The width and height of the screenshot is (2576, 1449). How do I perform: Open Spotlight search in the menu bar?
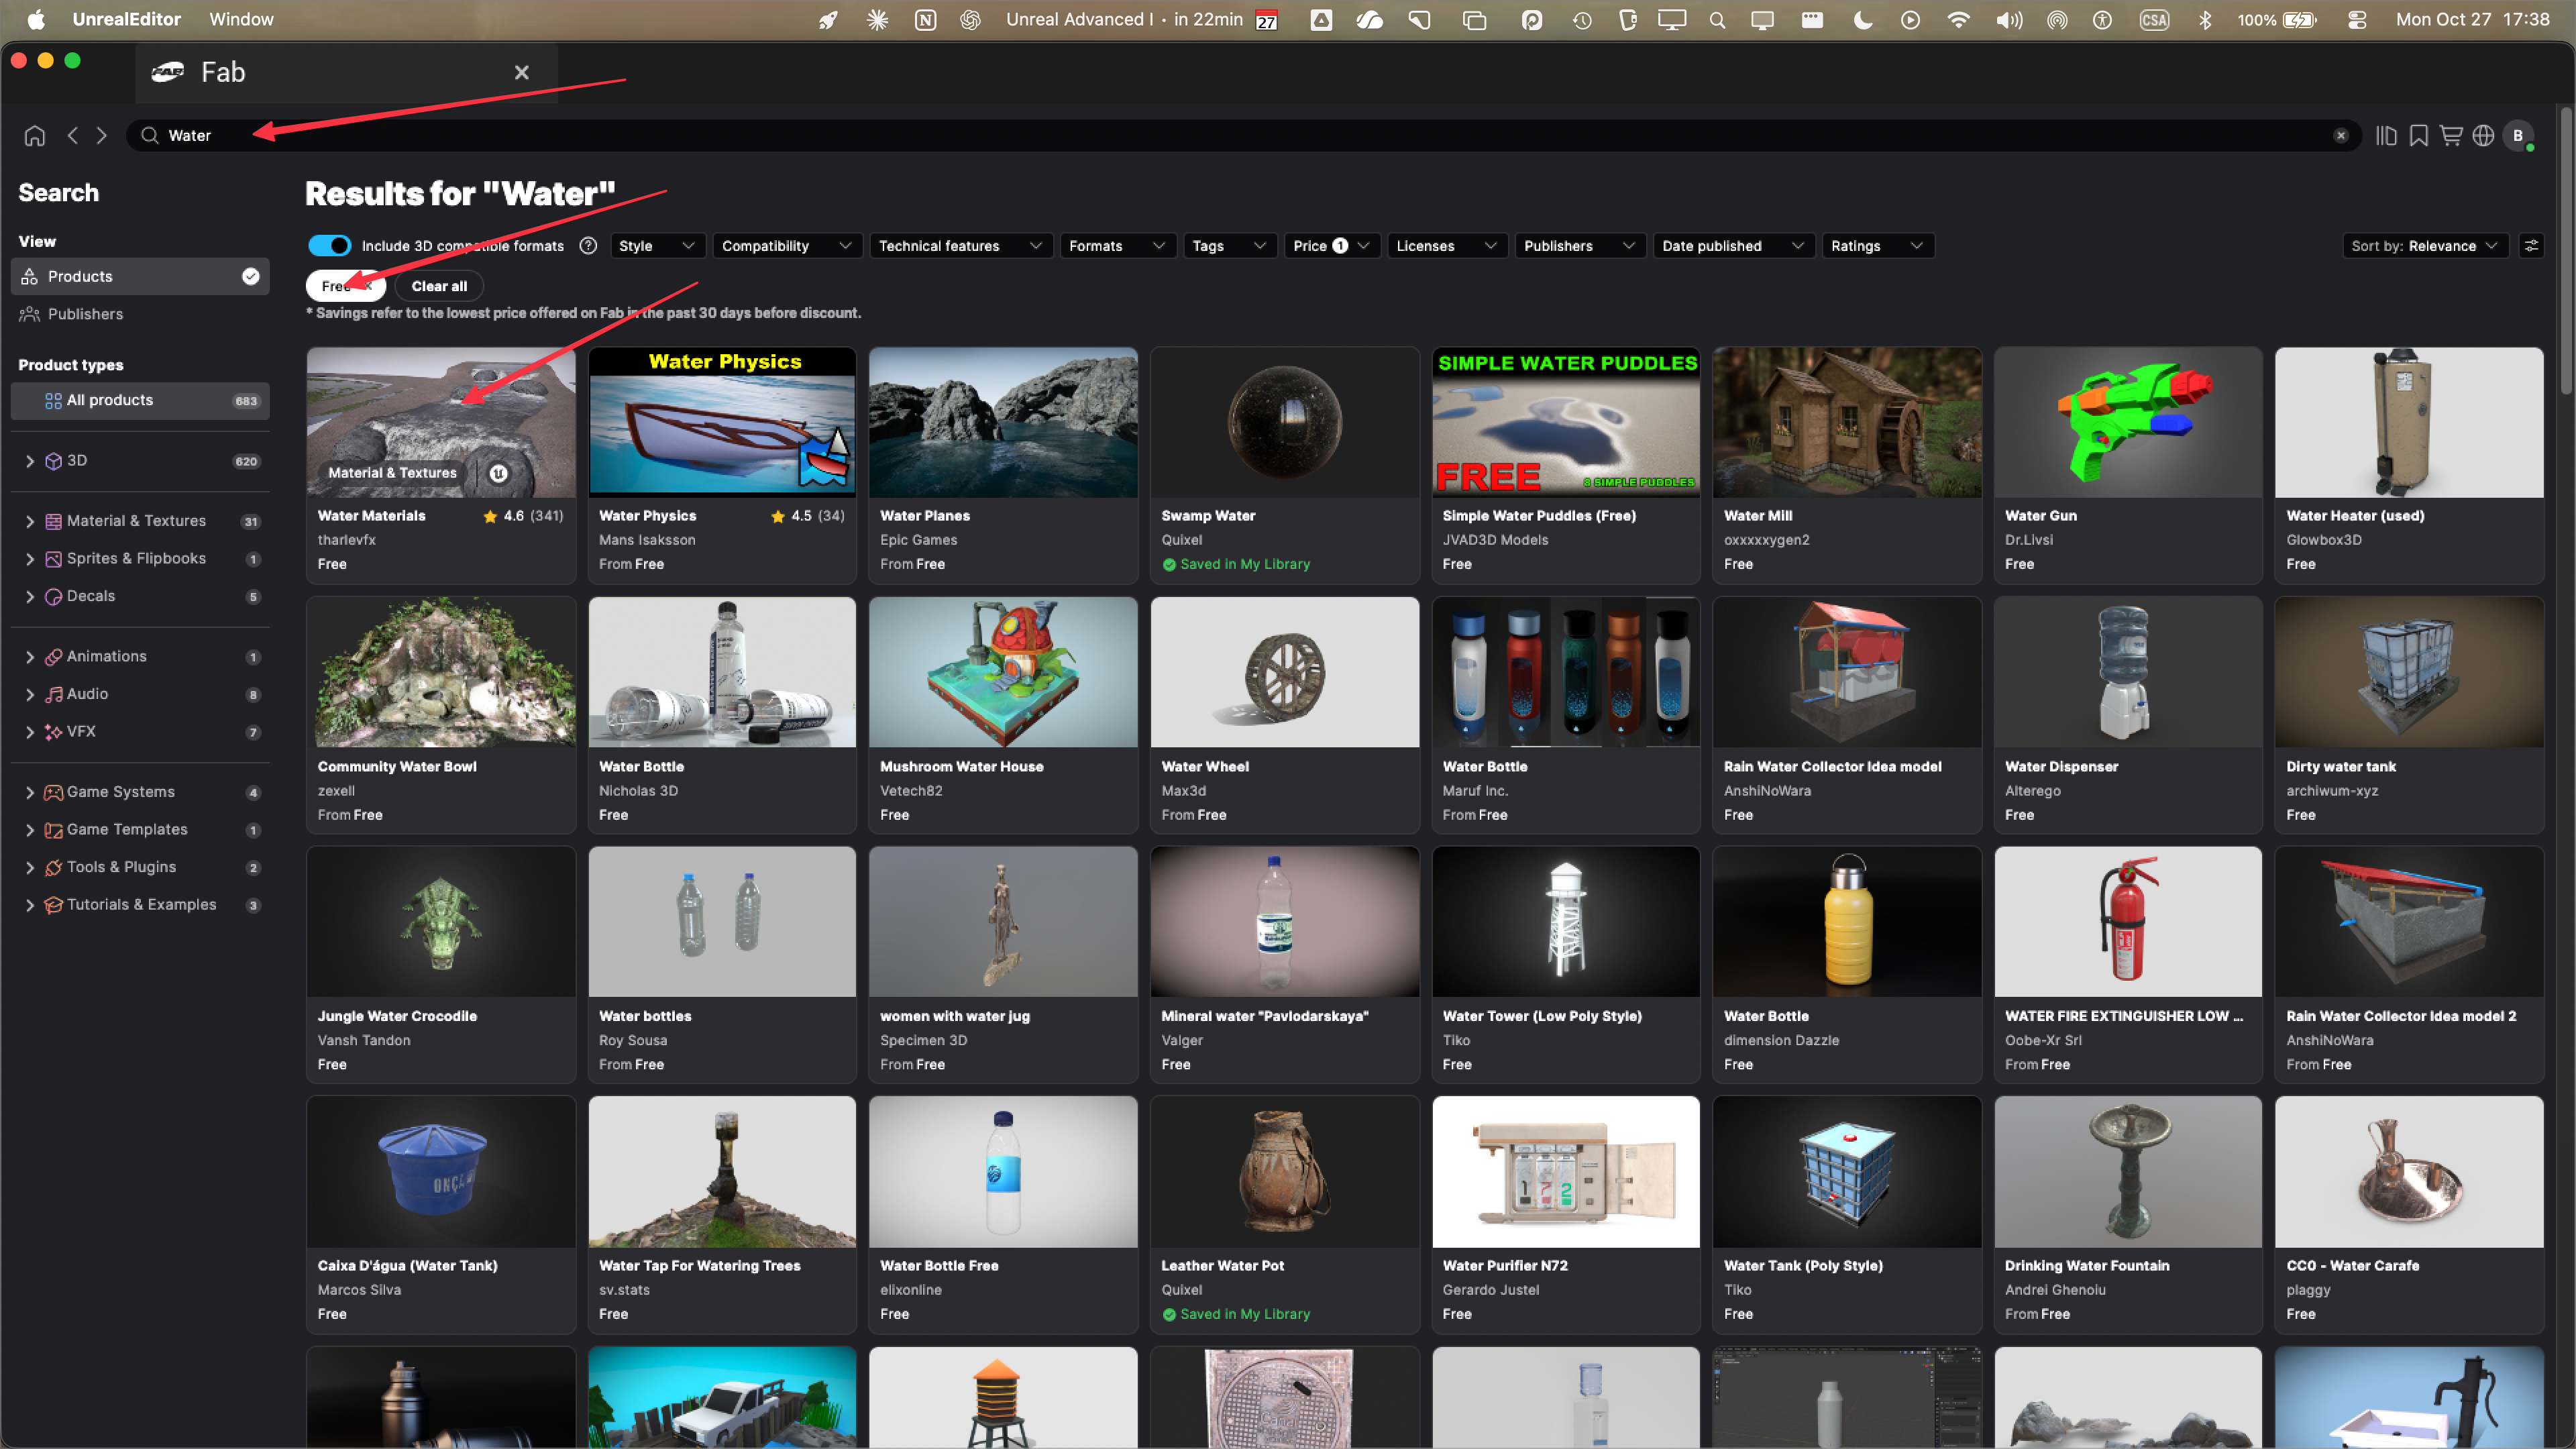[1717, 19]
